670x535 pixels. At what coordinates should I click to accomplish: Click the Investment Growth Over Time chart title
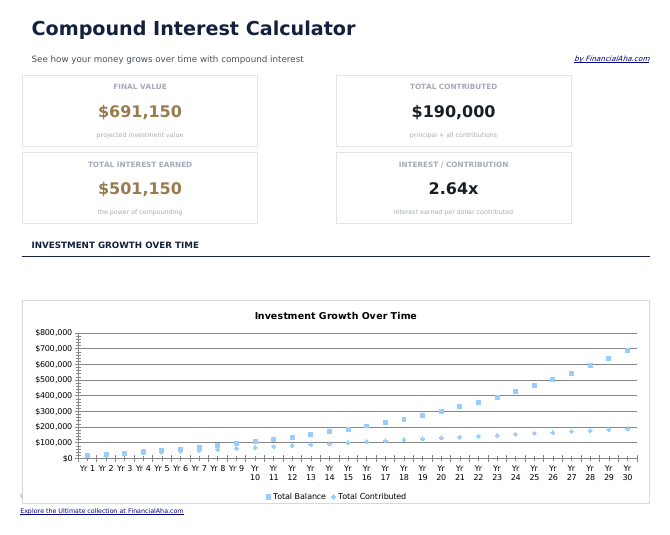[x=335, y=316]
